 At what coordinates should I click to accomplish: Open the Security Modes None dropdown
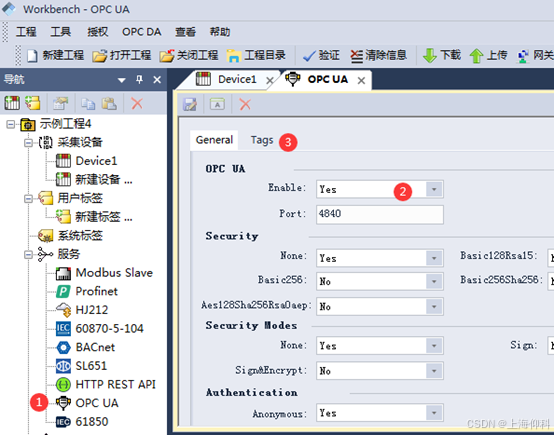(434, 346)
